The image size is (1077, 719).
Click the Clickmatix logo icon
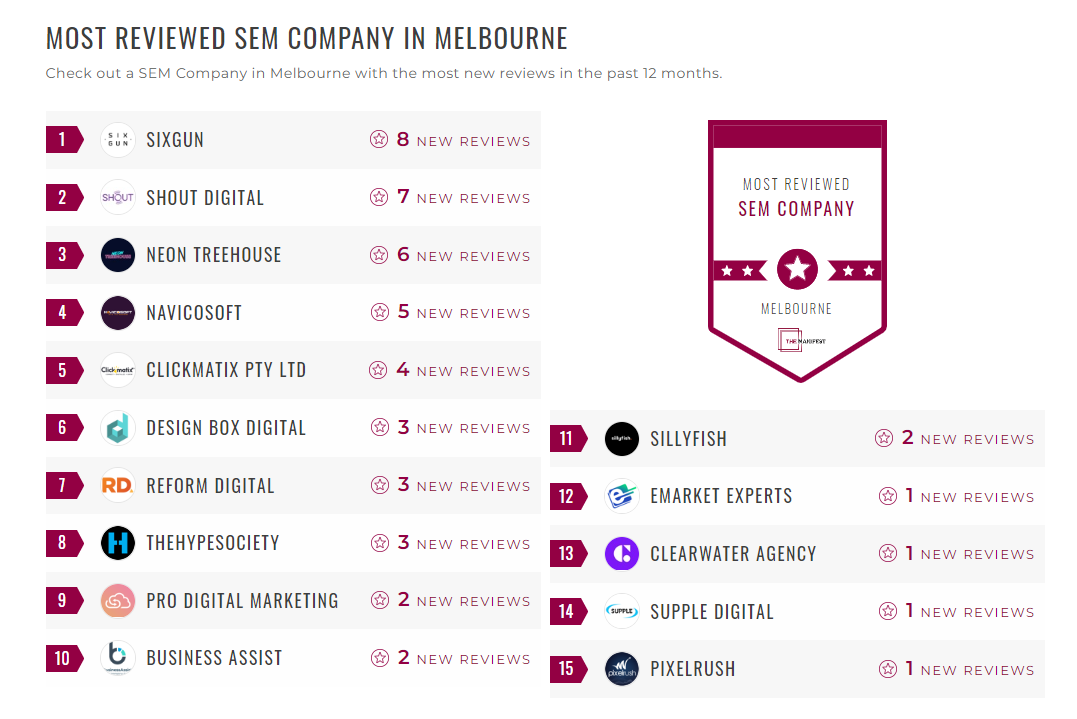coord(118,370)
